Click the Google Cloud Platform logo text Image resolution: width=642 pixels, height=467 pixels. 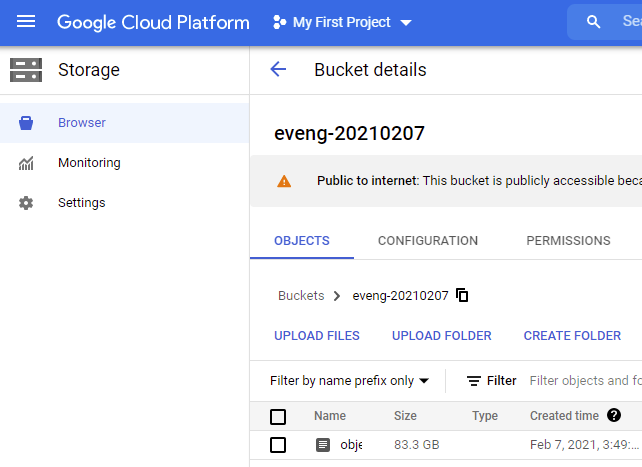click(x=153, y=23)
